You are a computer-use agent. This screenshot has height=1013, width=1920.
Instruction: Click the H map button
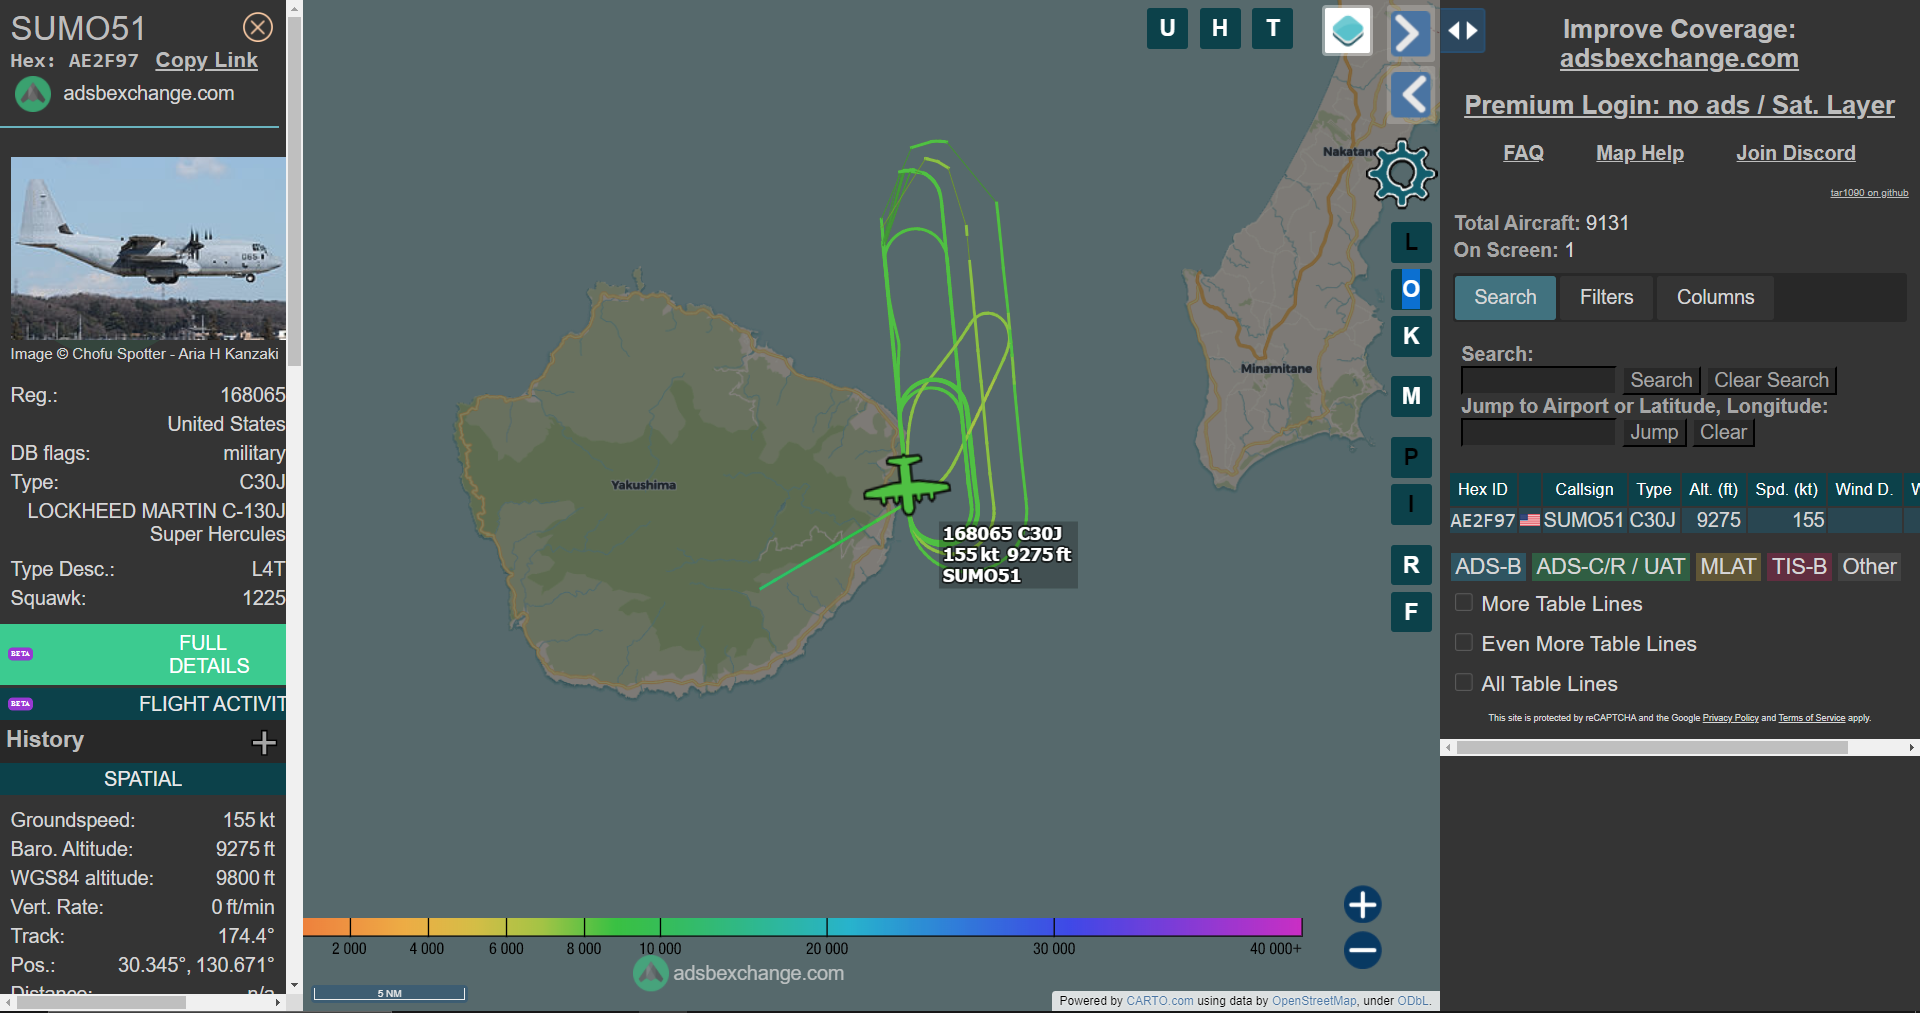(x=1220, y=28)
